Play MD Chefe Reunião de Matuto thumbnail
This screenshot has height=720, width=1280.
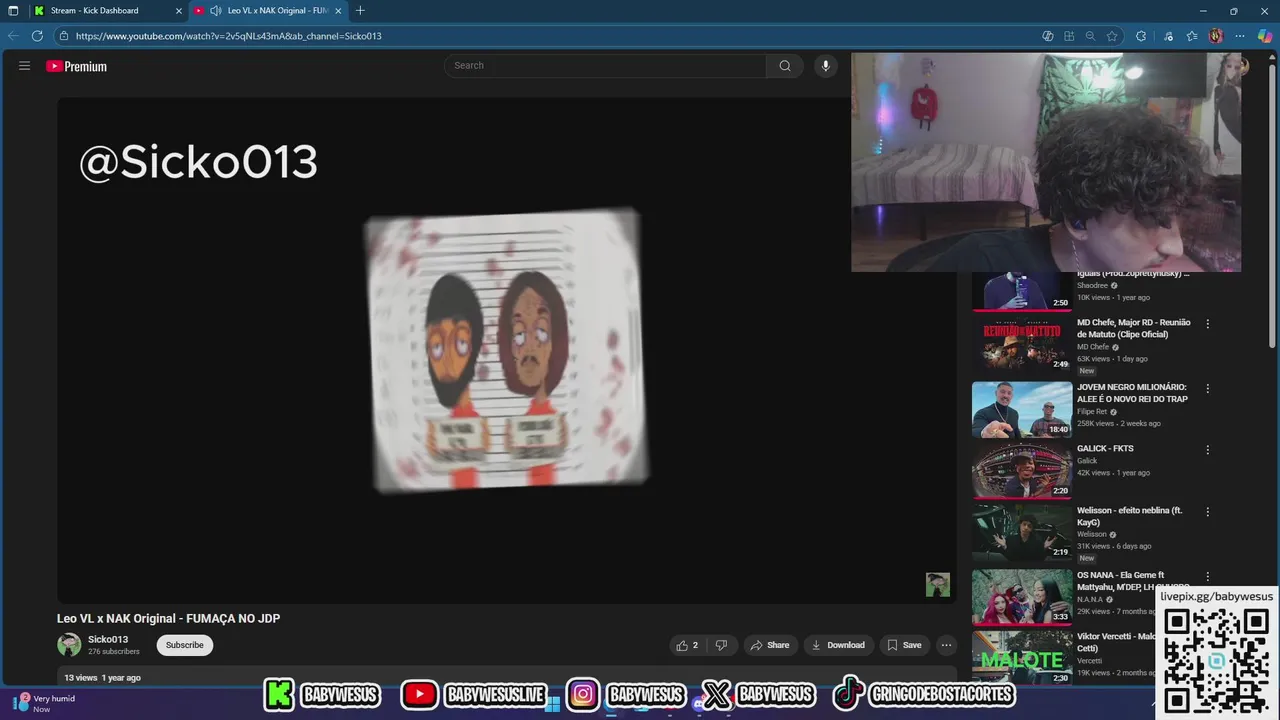[x=1022, y=345]
